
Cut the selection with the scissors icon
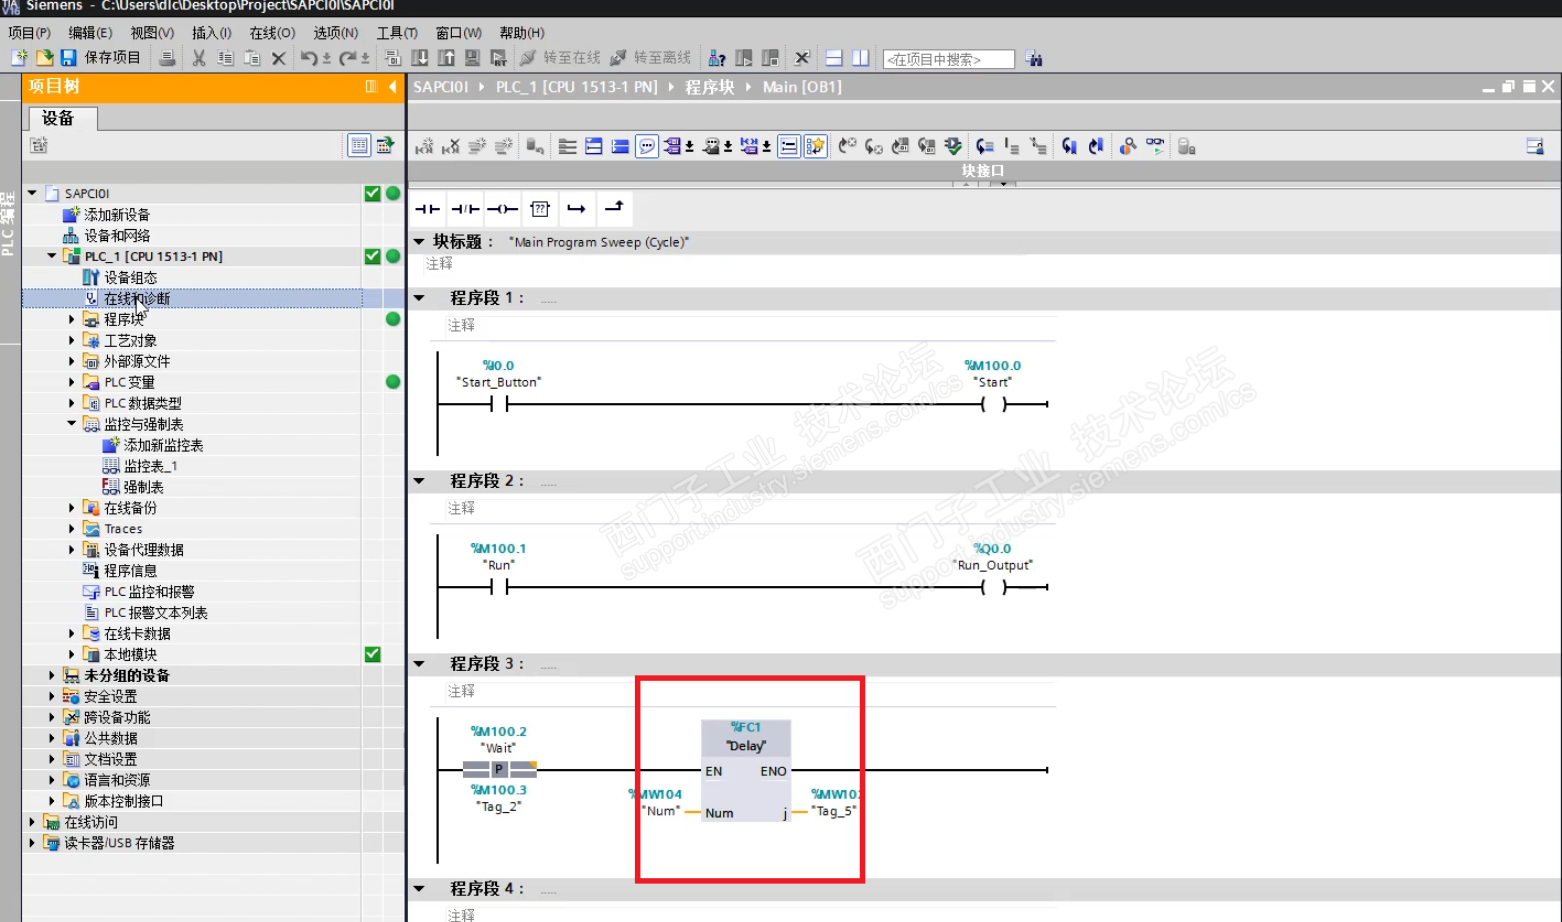[x=199, y=58]
